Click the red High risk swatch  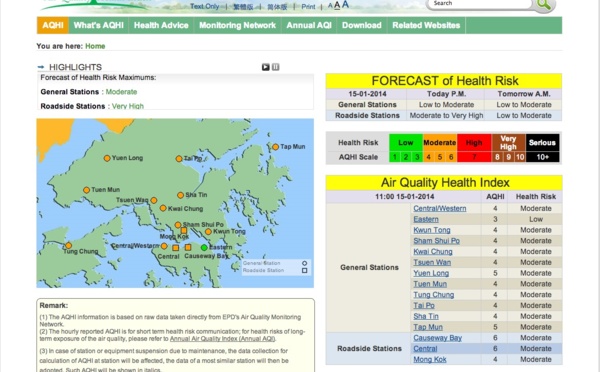[x=474, y=143]
